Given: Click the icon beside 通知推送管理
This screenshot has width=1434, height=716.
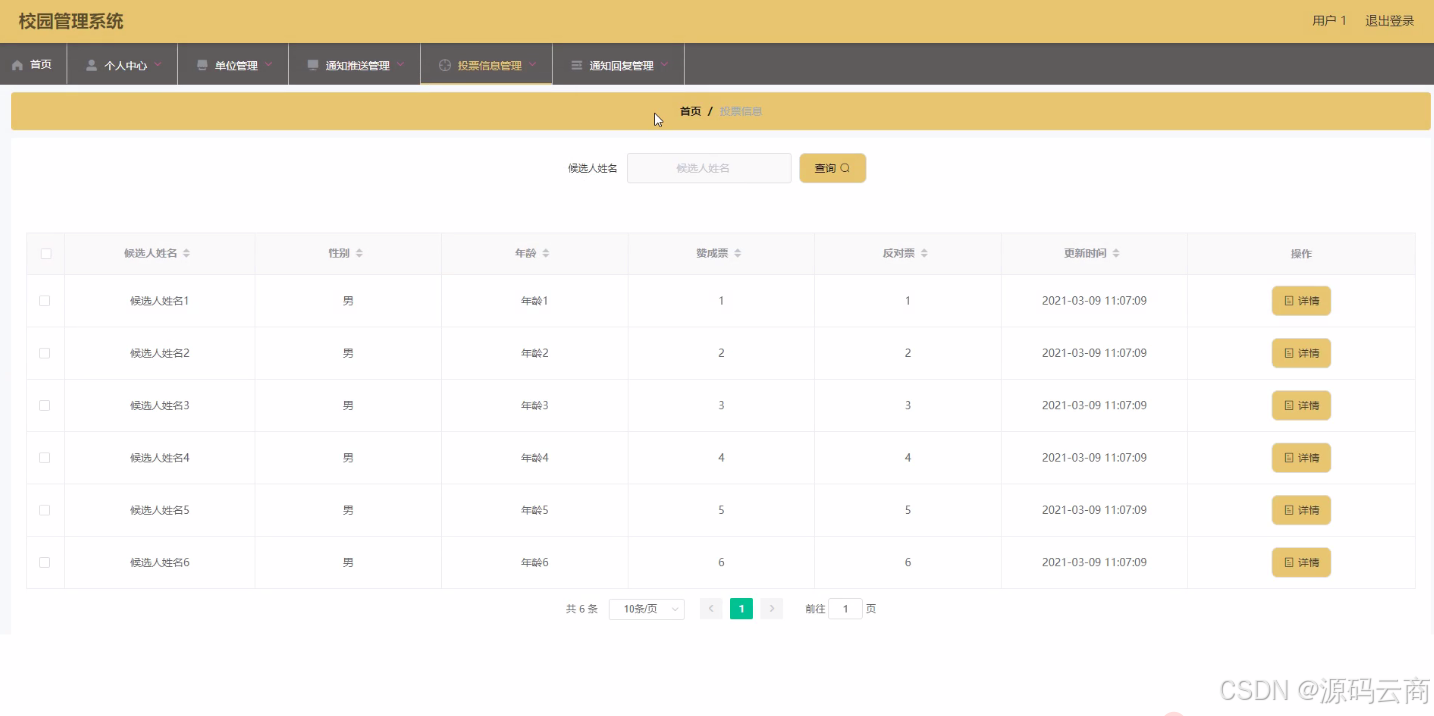Looking at the screenshot, I should (x=313, y=65).
